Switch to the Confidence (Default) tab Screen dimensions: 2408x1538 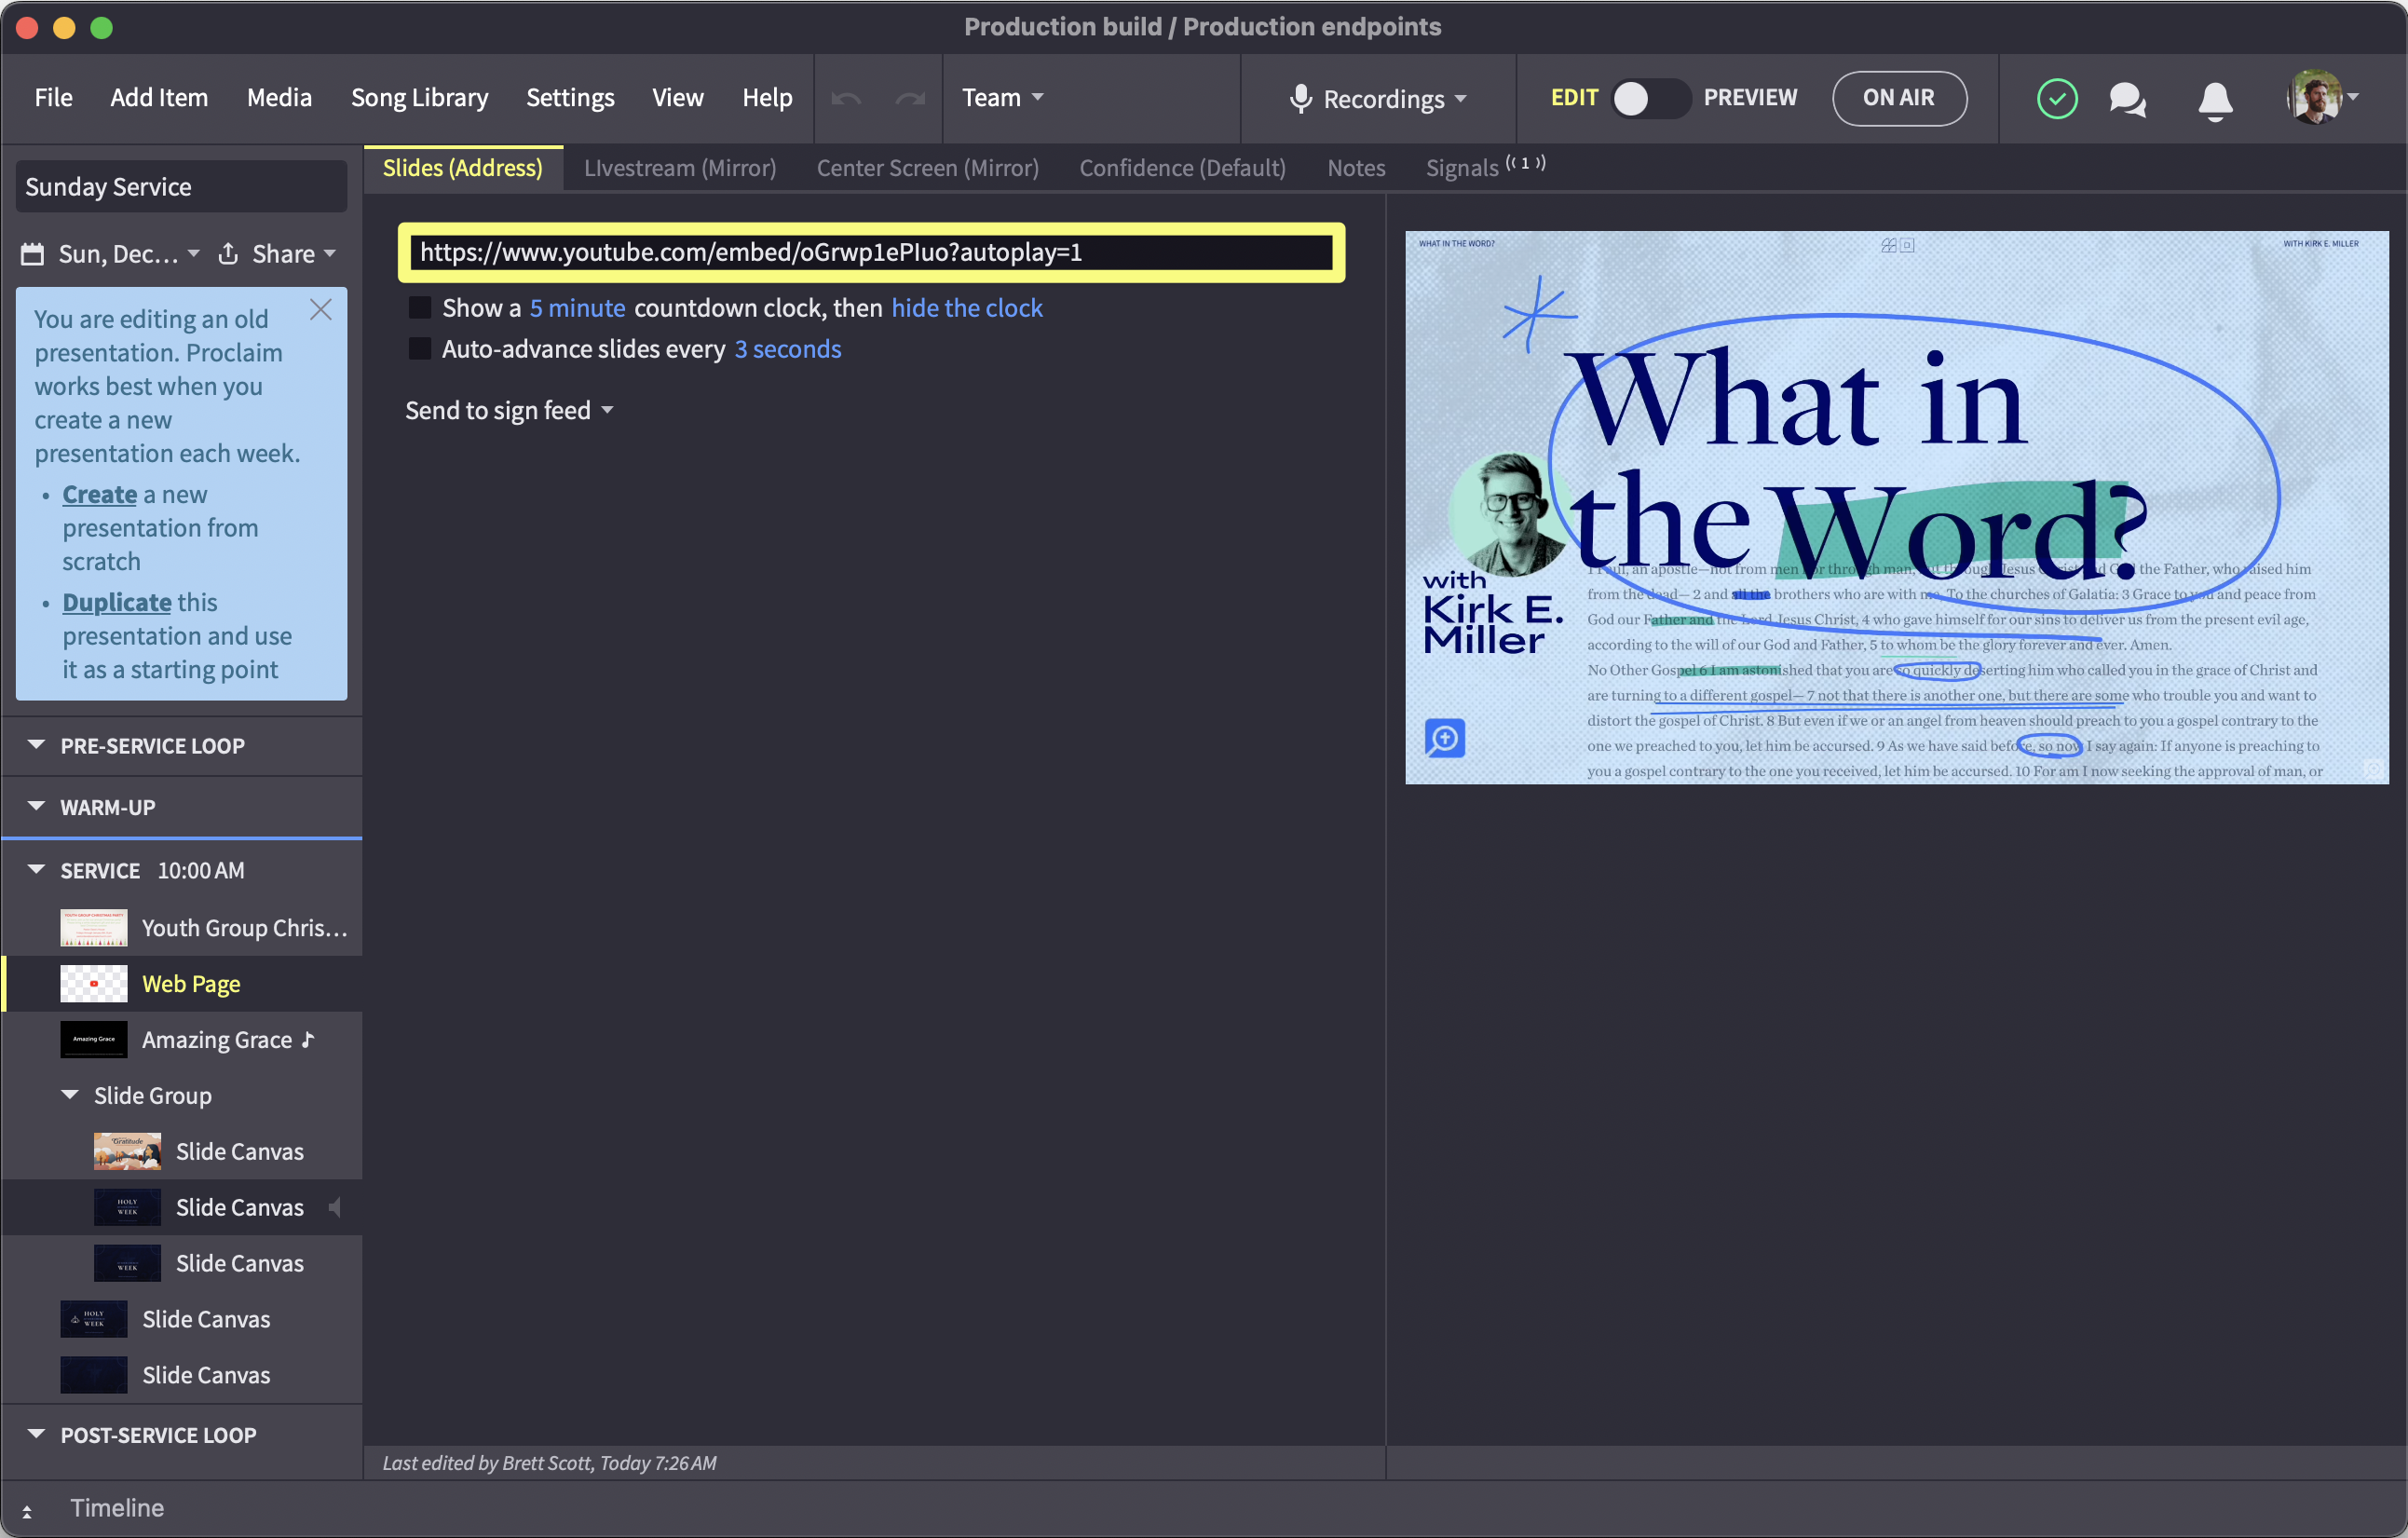coord(1182,168)
